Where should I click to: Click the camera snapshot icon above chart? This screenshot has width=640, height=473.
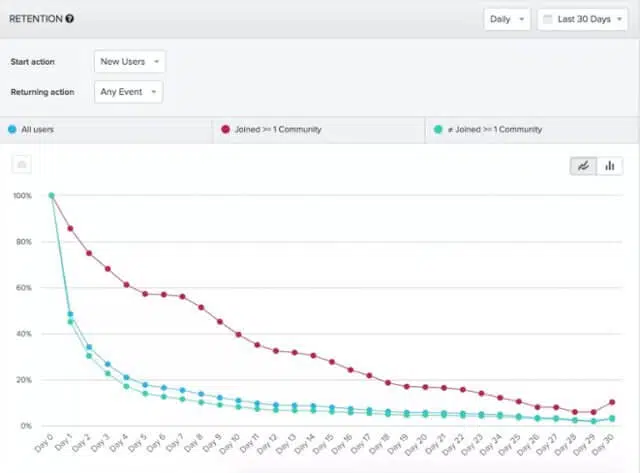22,164
